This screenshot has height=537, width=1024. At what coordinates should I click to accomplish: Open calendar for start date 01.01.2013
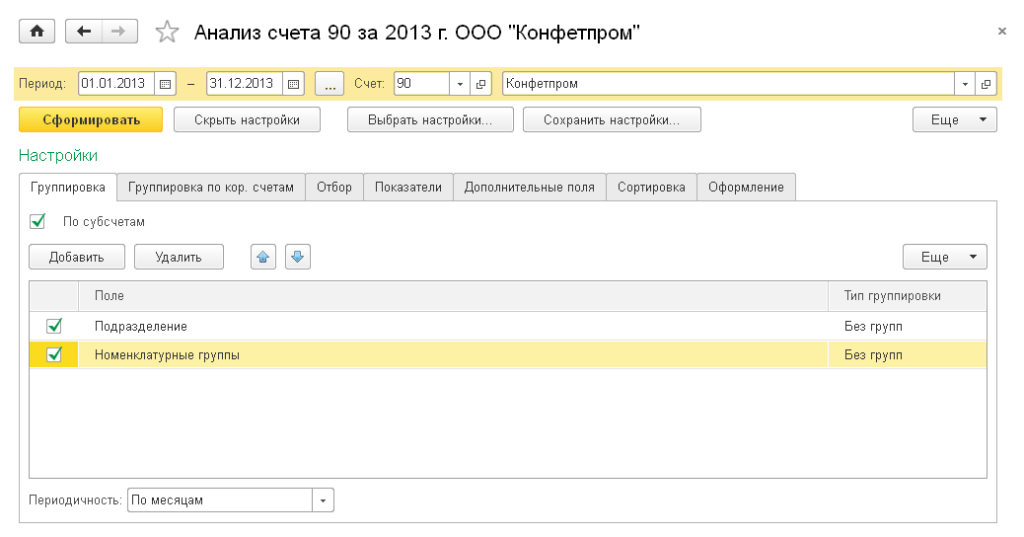click(x=166, y=84)
